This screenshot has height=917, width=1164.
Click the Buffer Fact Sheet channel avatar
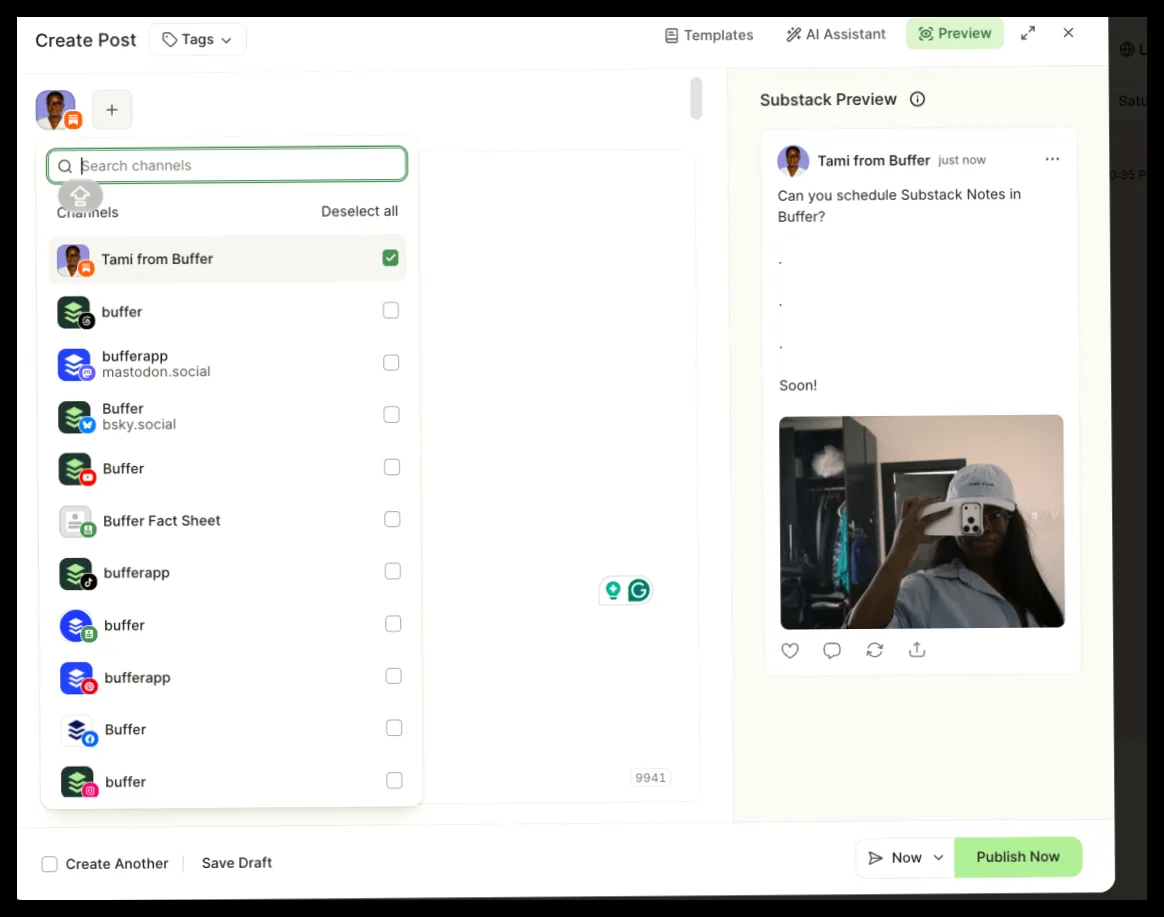[x=76, y=521]
